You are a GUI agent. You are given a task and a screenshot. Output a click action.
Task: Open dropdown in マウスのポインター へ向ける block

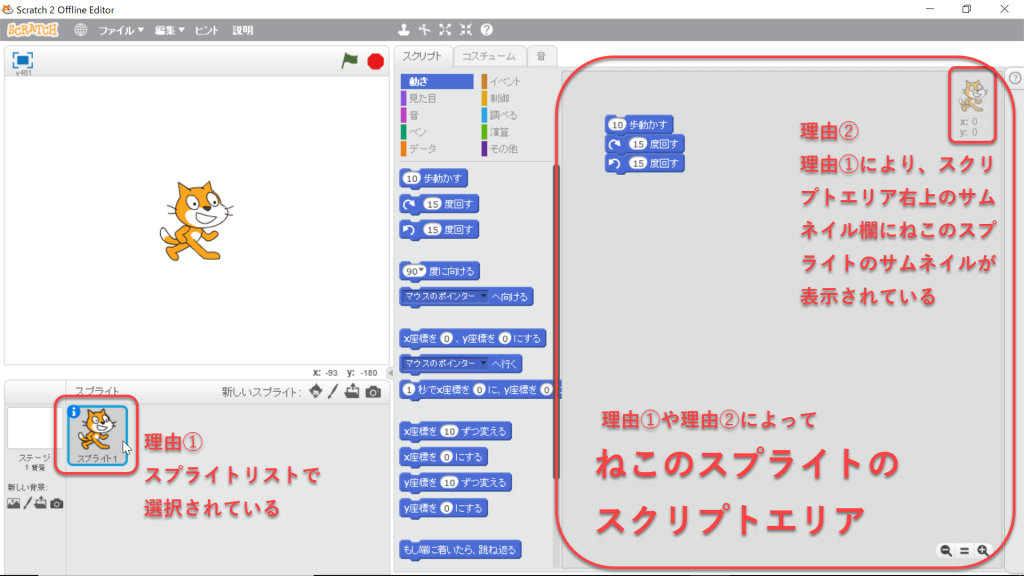click(483, 296)
